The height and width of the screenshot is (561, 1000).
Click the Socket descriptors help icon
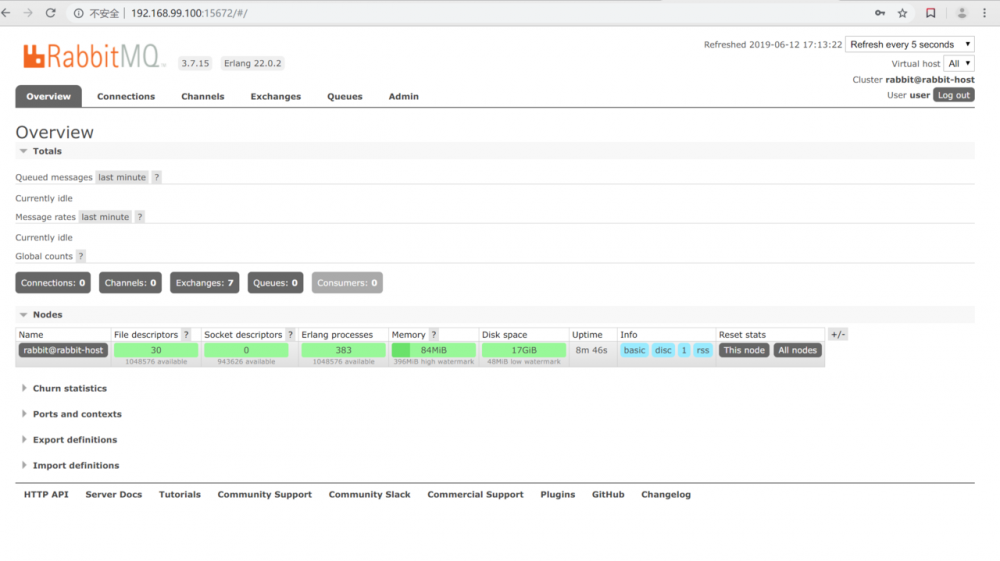pos(290,335)
